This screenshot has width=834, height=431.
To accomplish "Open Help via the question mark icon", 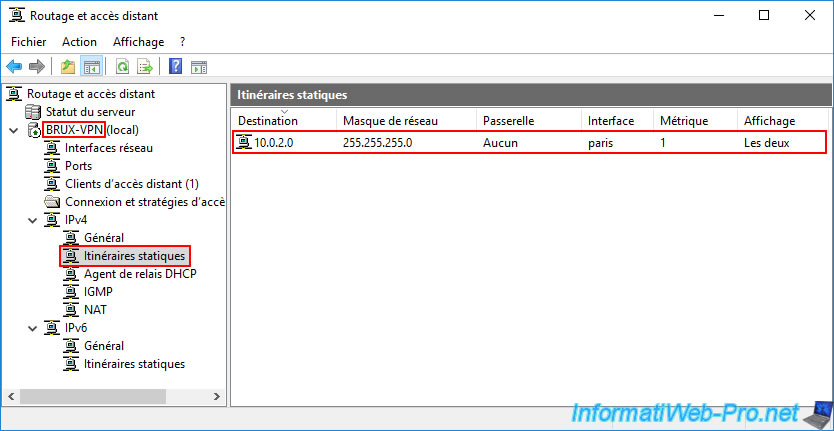I will point(175,67).
